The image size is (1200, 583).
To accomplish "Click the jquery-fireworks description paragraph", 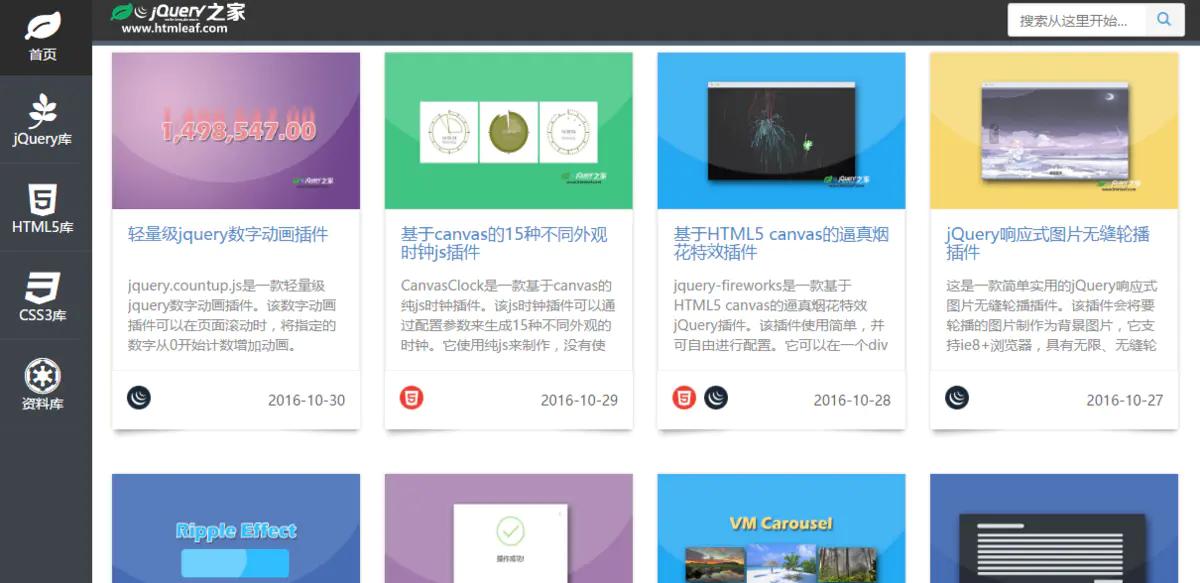I will pyautogui.click(x=781, y=316).
